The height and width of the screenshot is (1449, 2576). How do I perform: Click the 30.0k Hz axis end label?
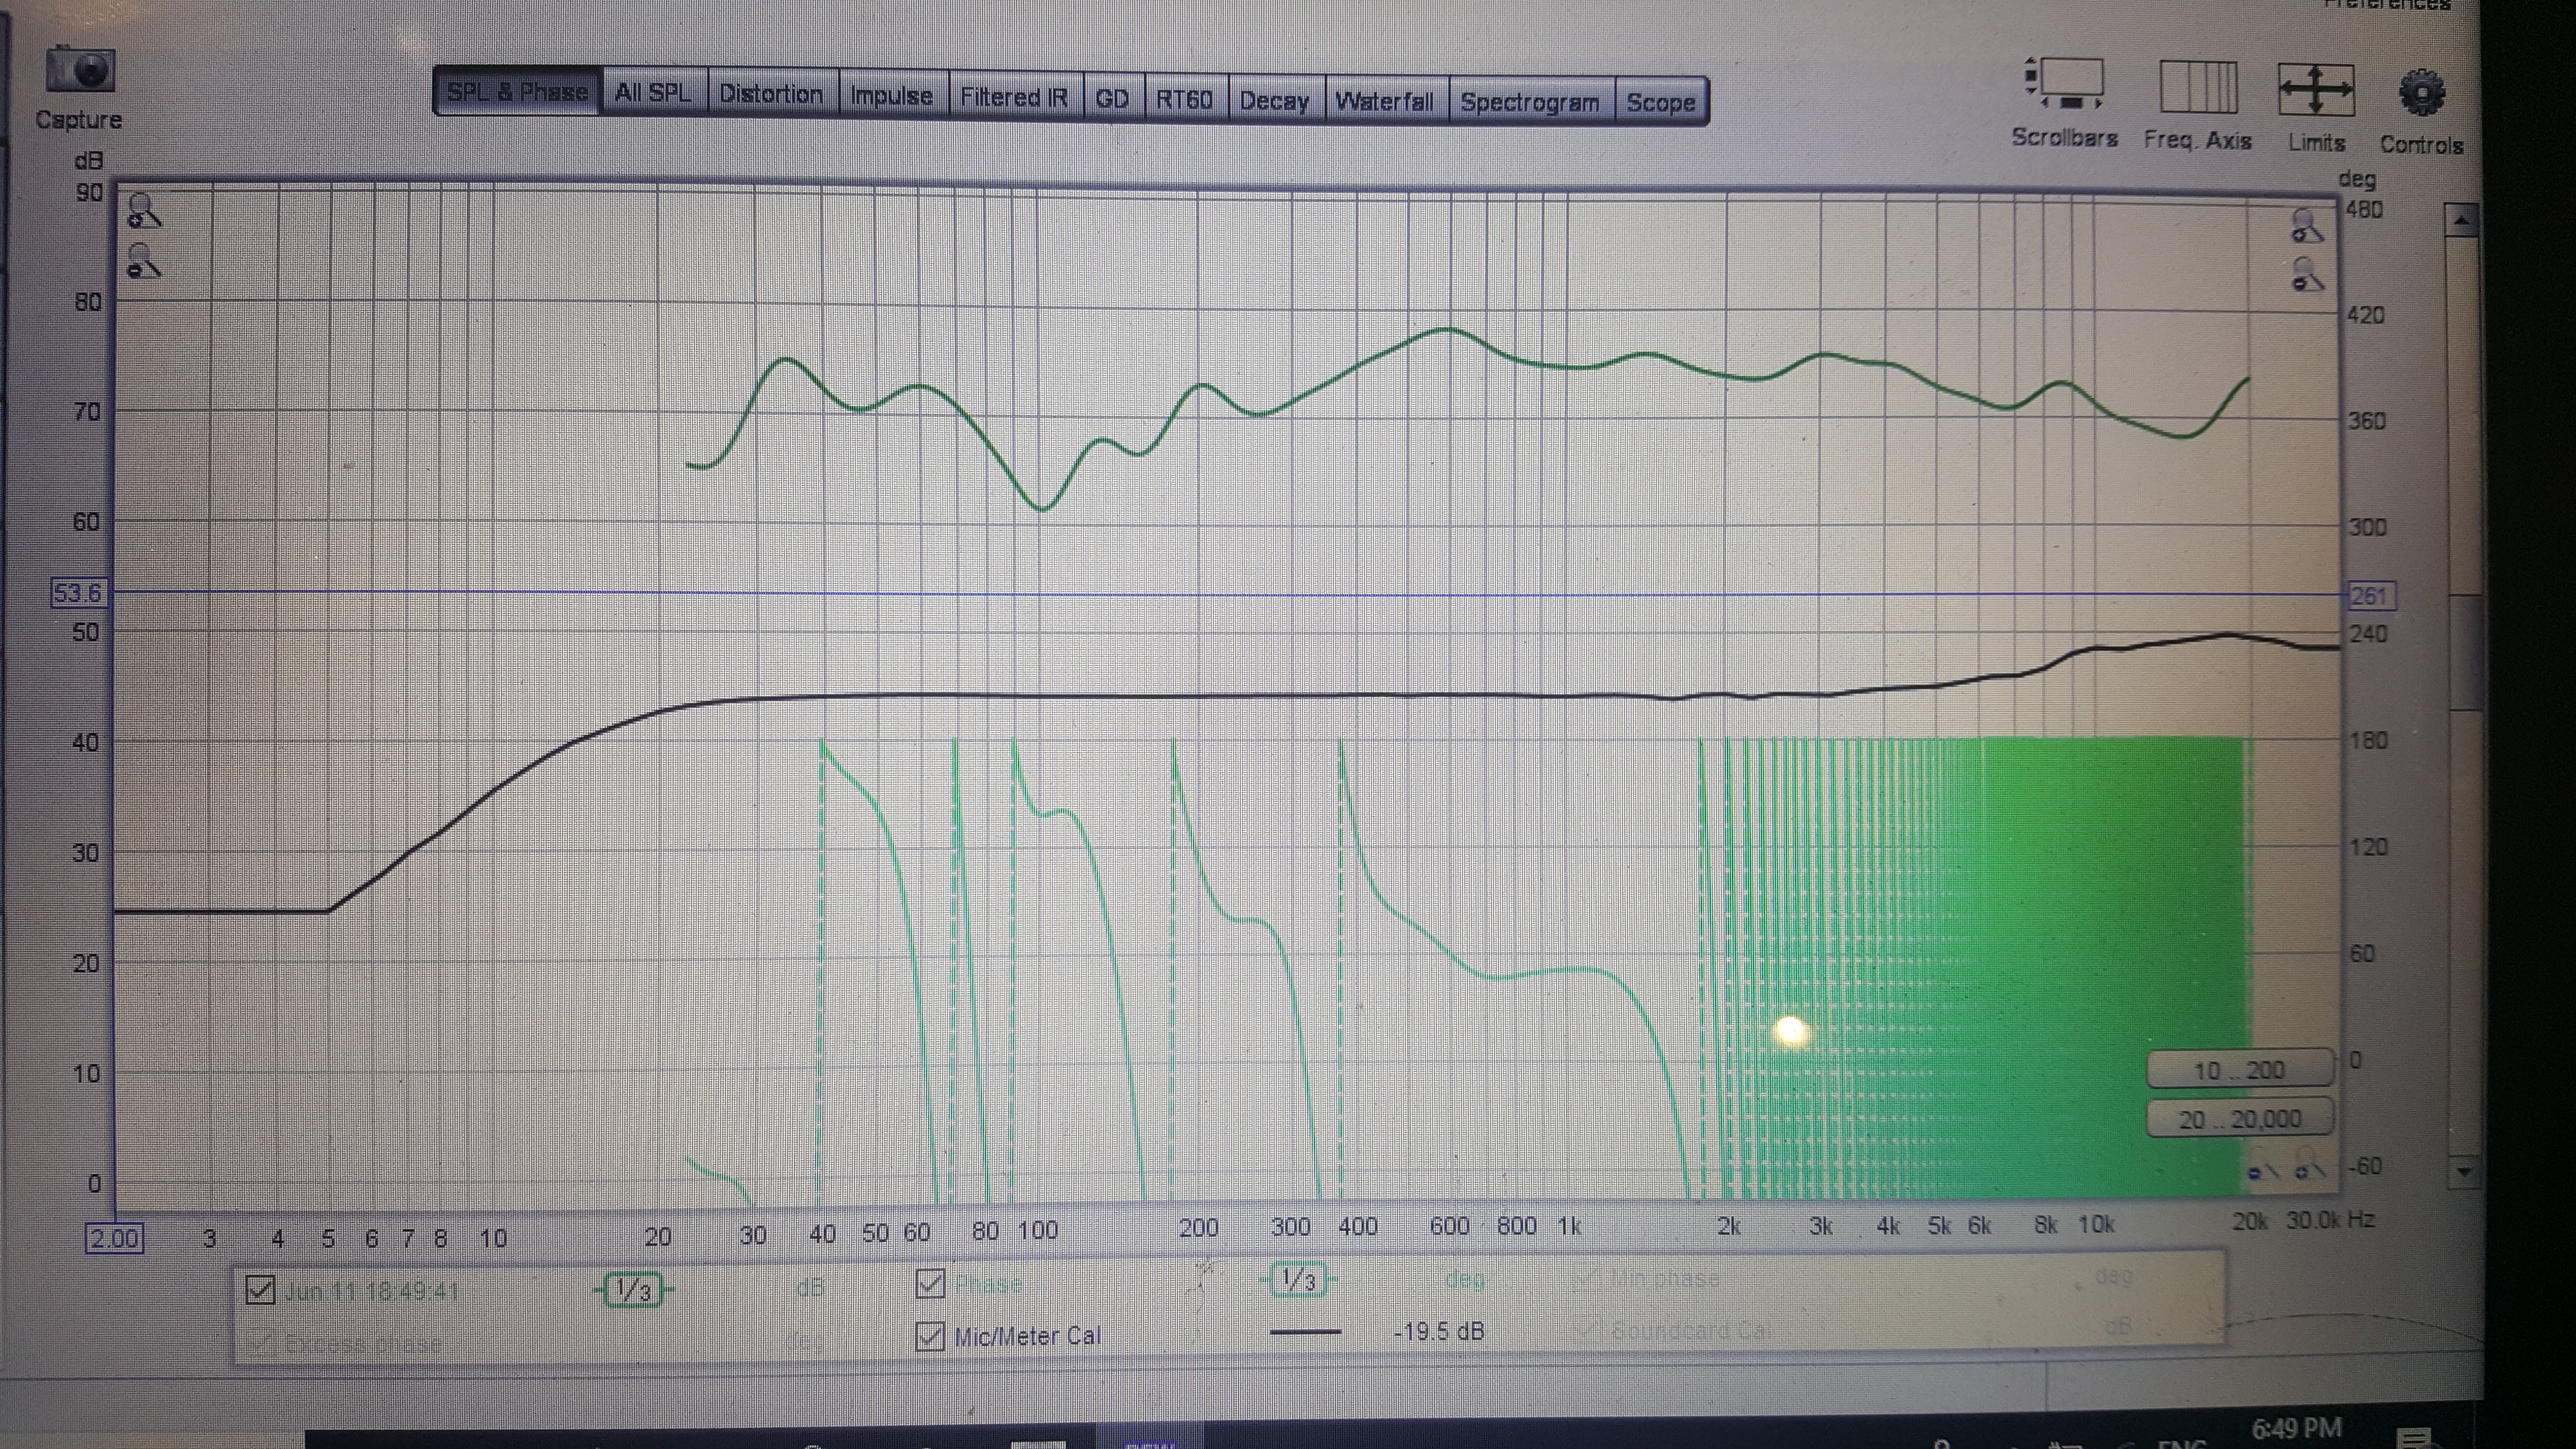coord(2330,1220)
